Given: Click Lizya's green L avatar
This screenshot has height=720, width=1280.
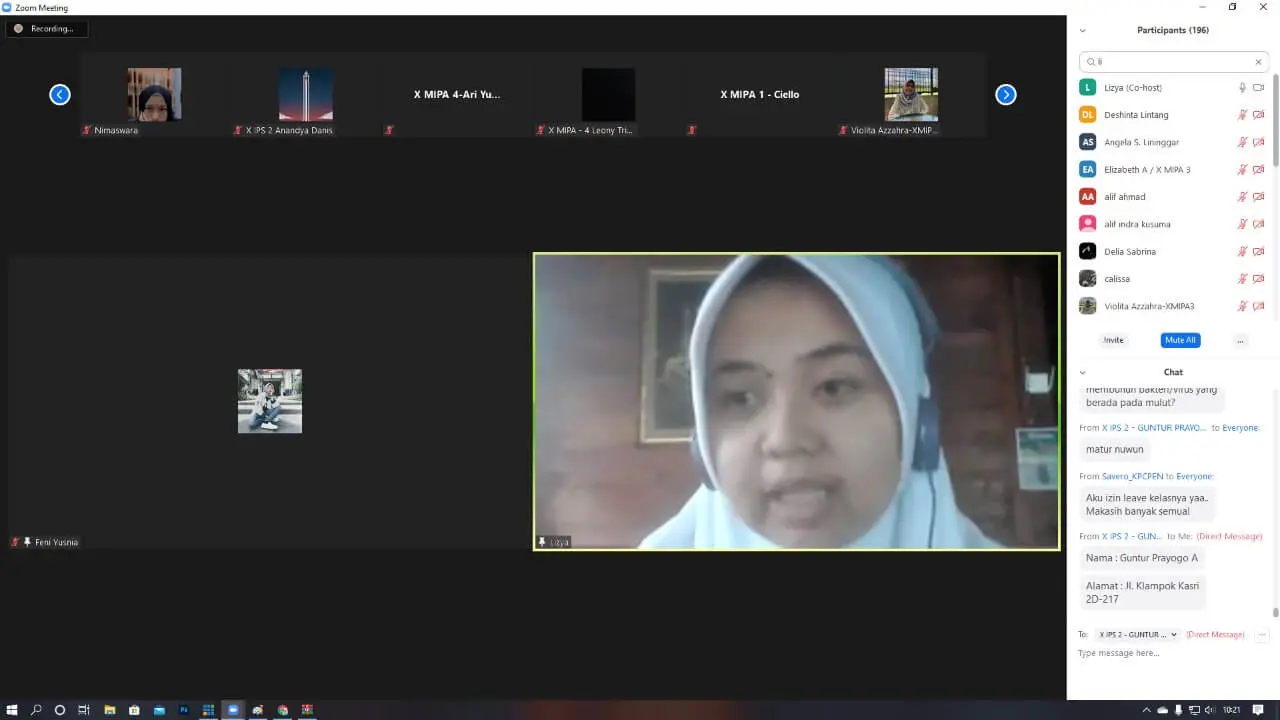Looking at the screenshot, I should [1088, 88].
